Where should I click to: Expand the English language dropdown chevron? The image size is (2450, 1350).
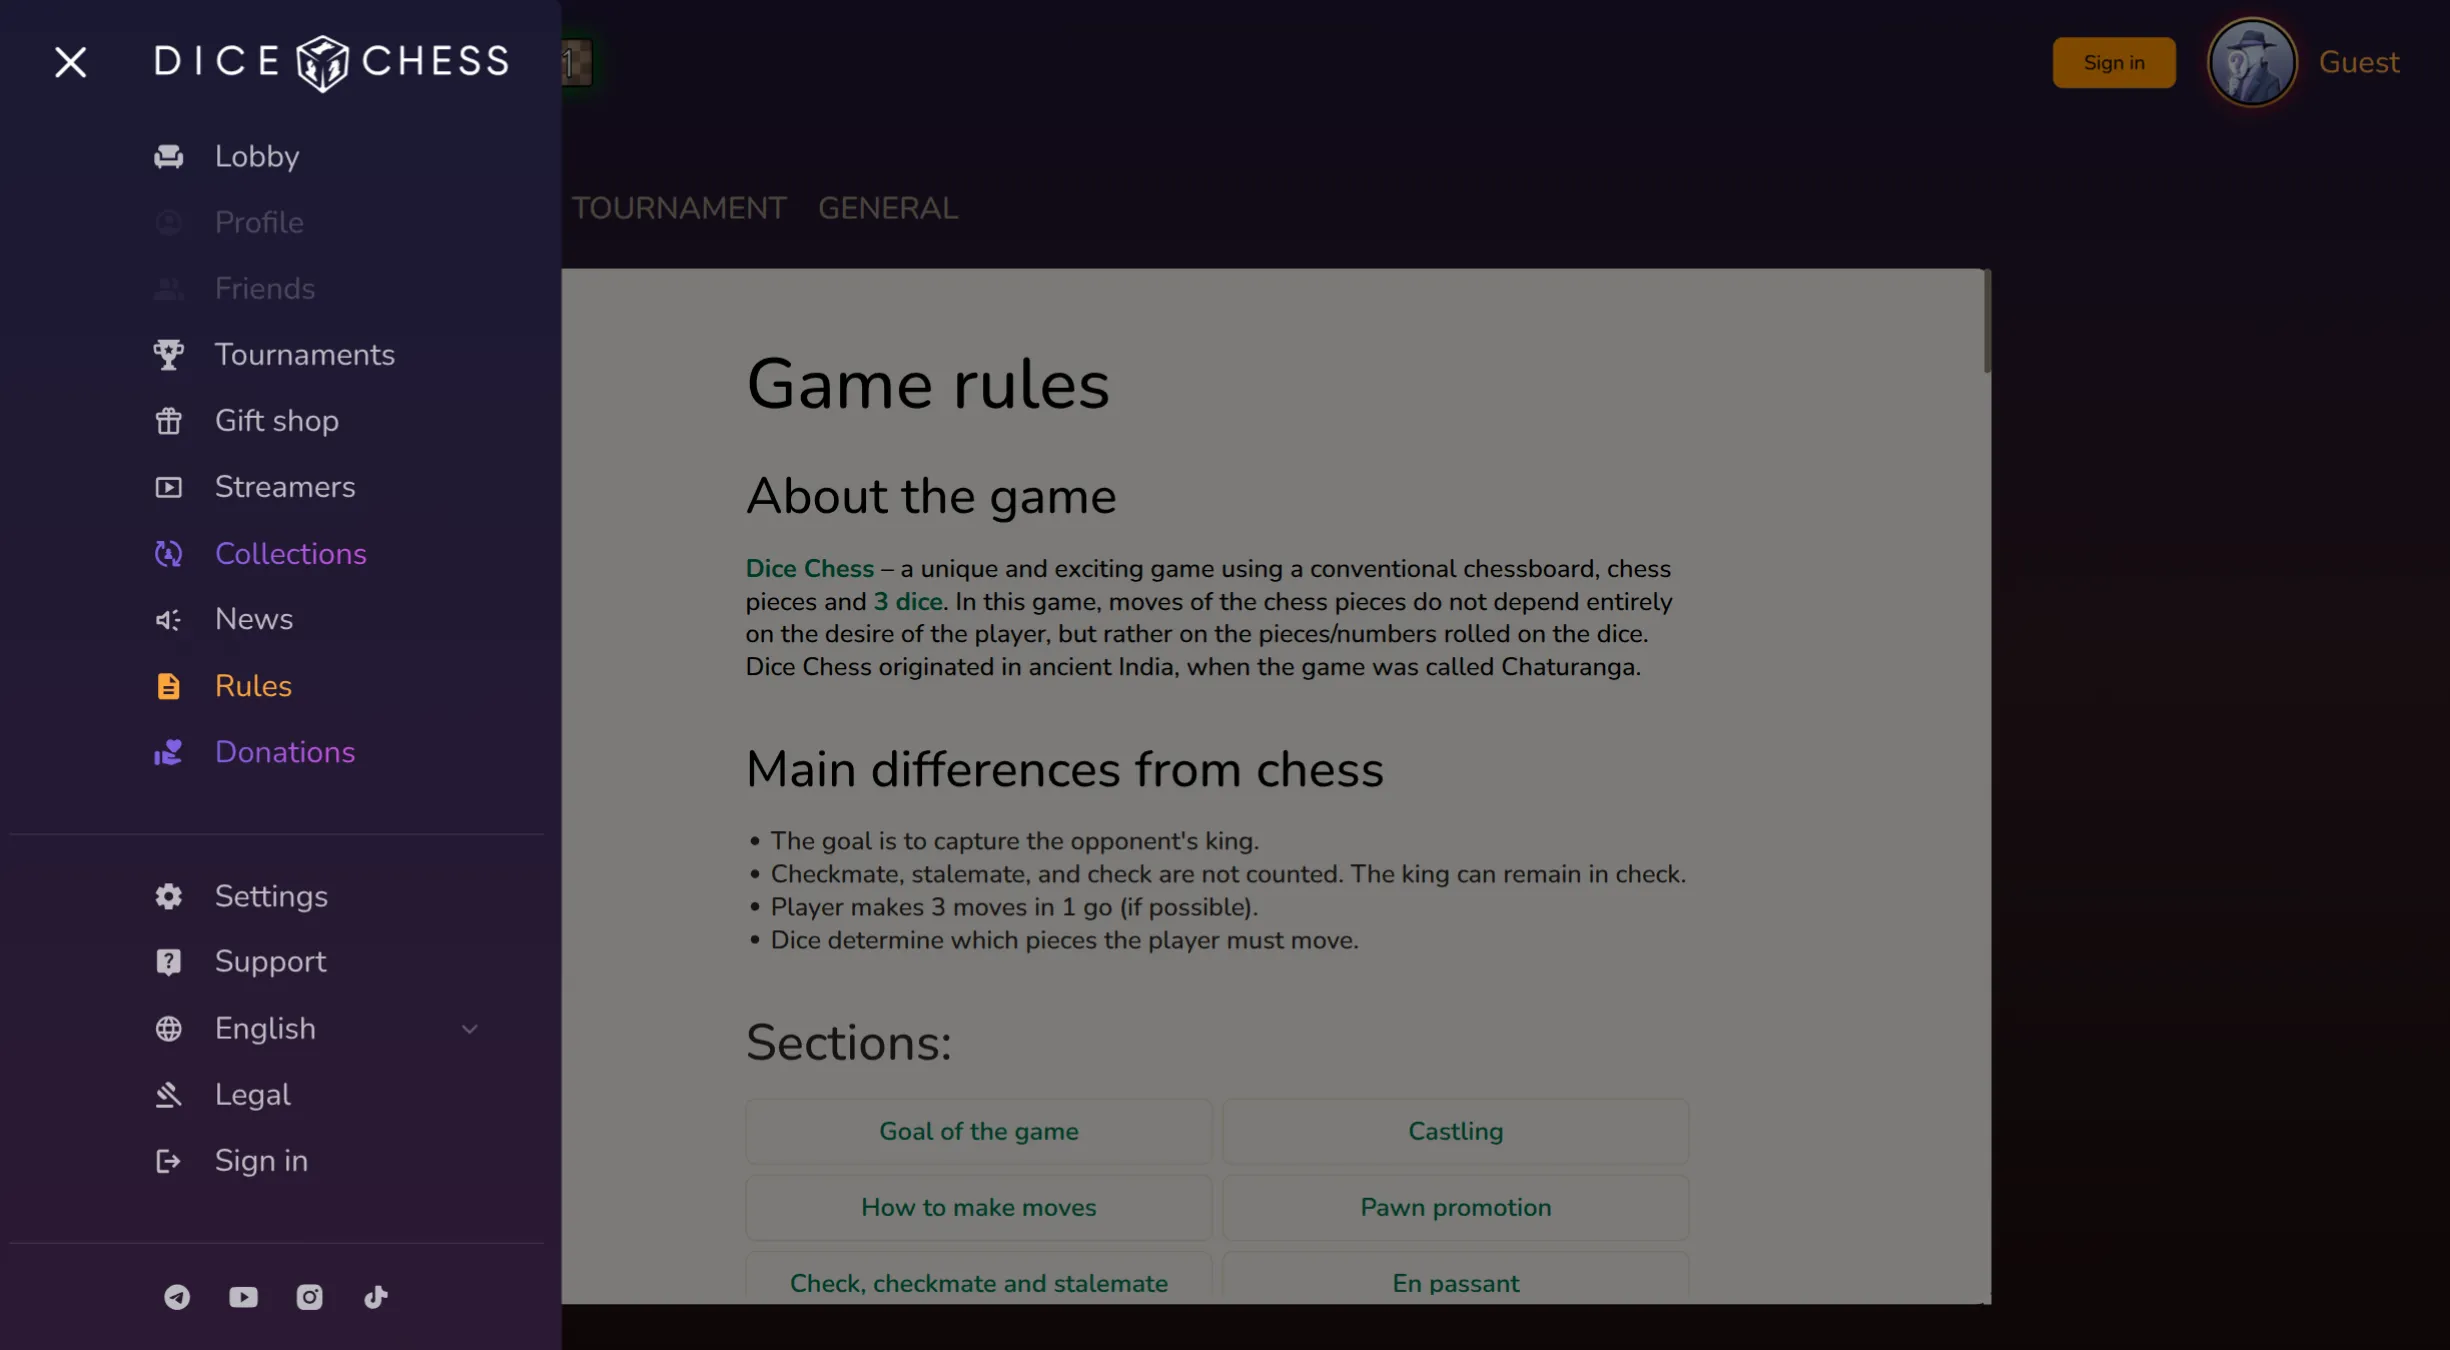tap(469, 1029)
